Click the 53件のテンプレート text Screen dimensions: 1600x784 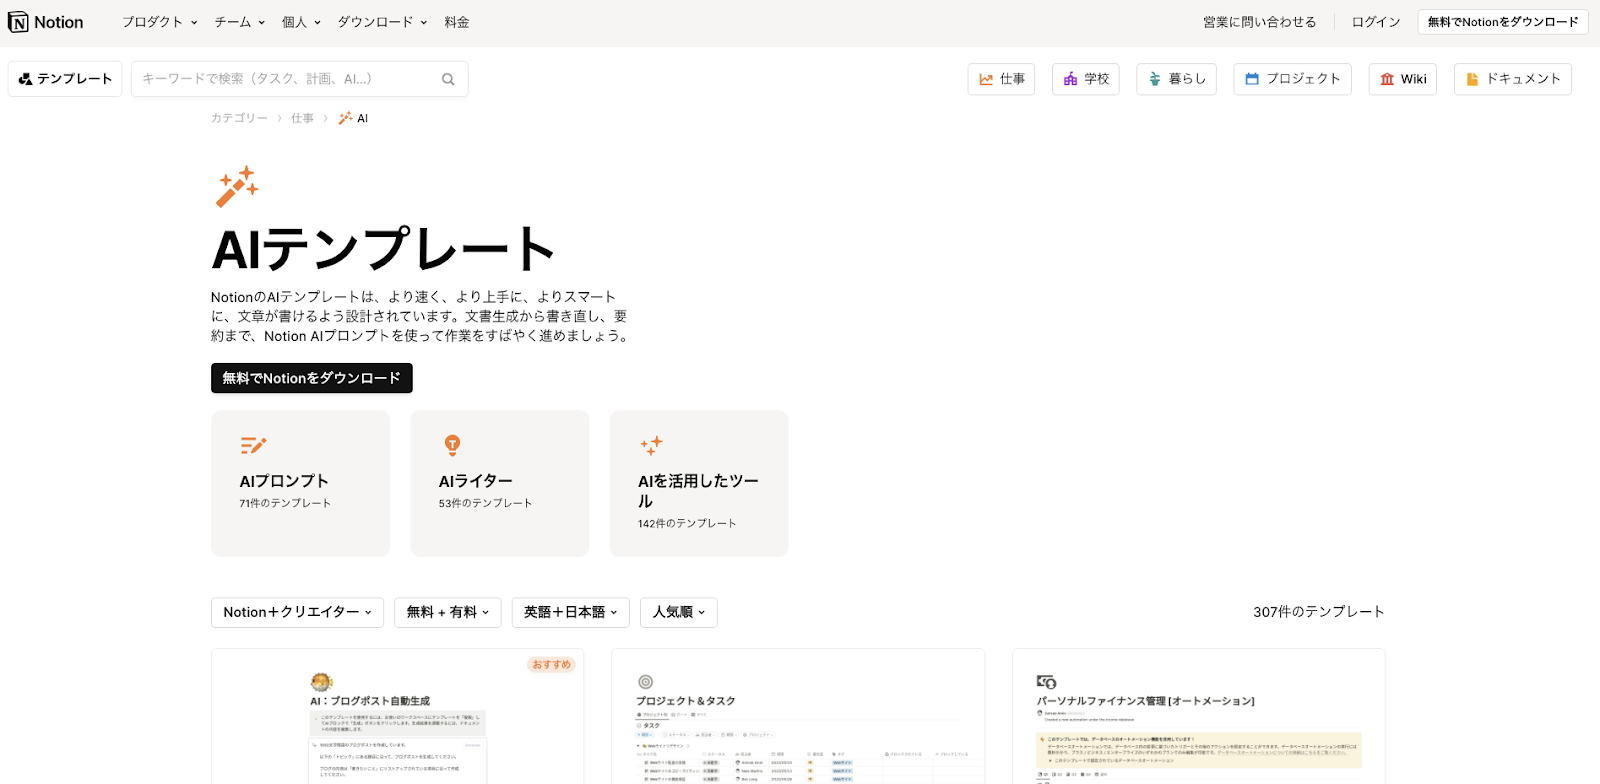tap(485, 503)
